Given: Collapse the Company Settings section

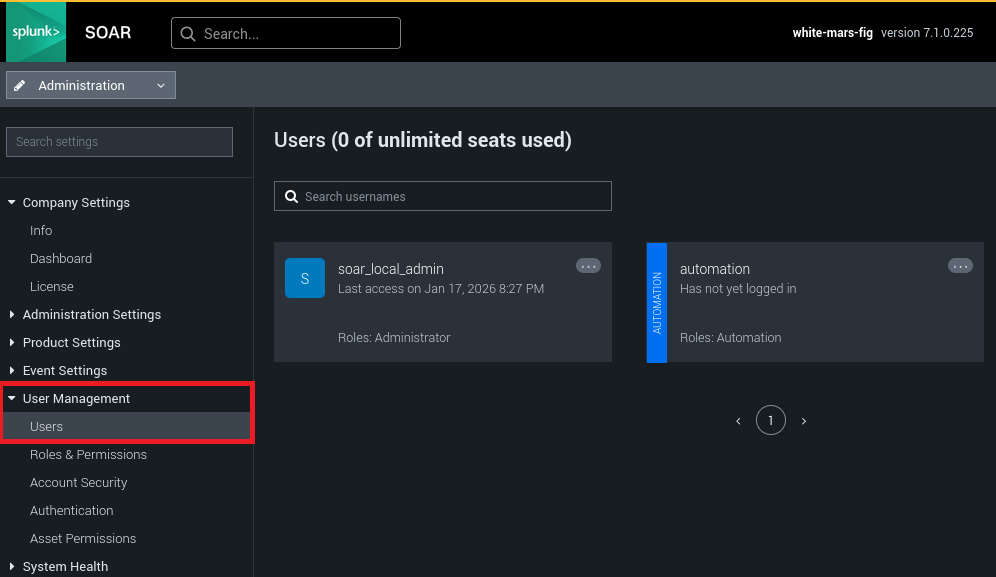Looking at the screenshot, I should (x=12, y=203).
